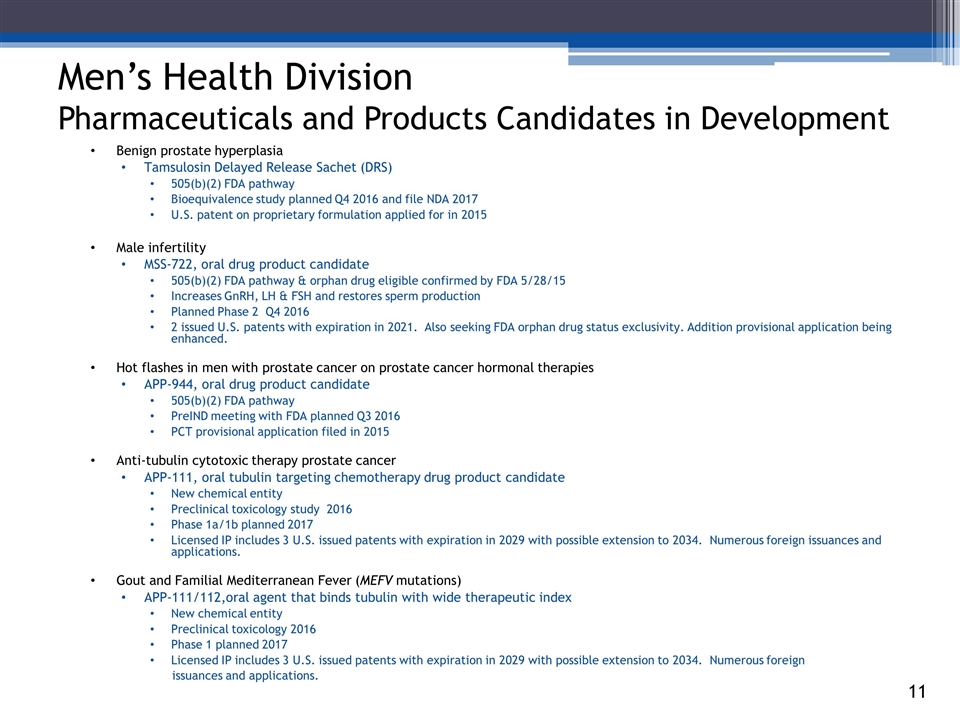Select the "Increases GnRH, LH & FSH" line
The image size is (960, 720).
click(325, 296)
